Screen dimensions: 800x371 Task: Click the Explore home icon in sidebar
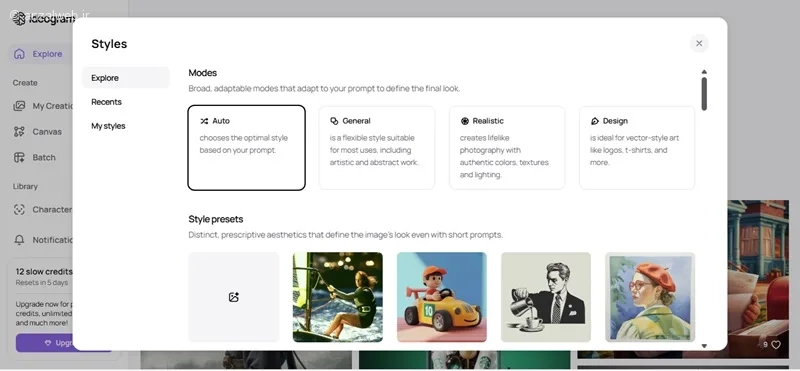19,54
